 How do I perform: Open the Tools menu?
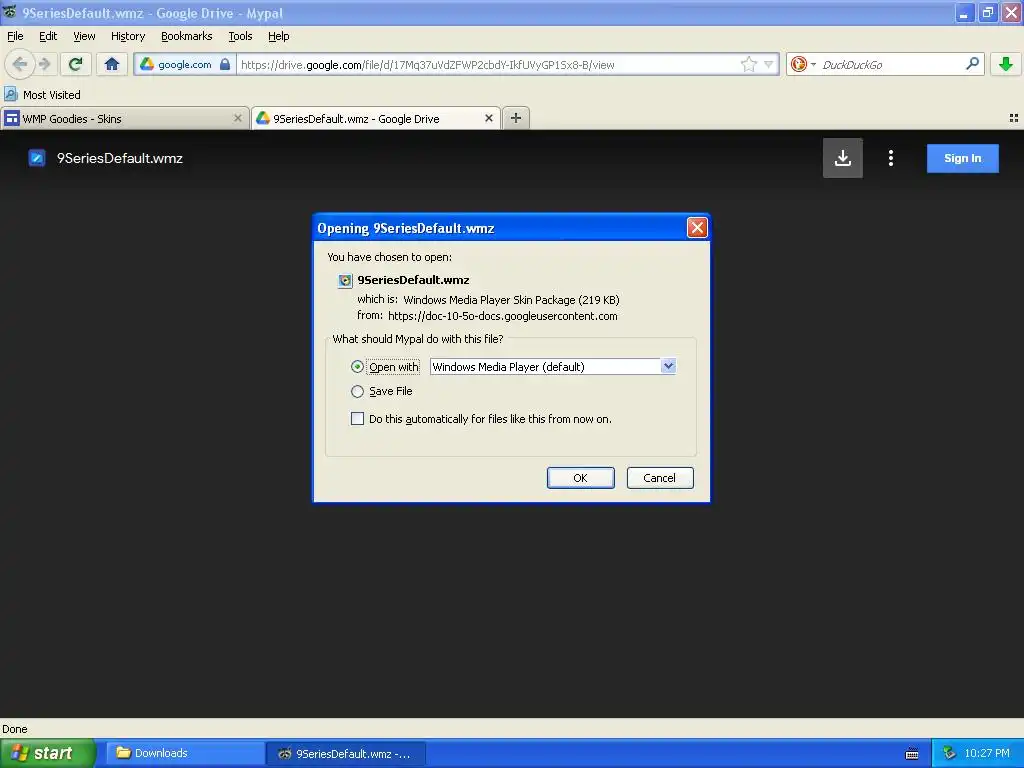click(240, 36)
